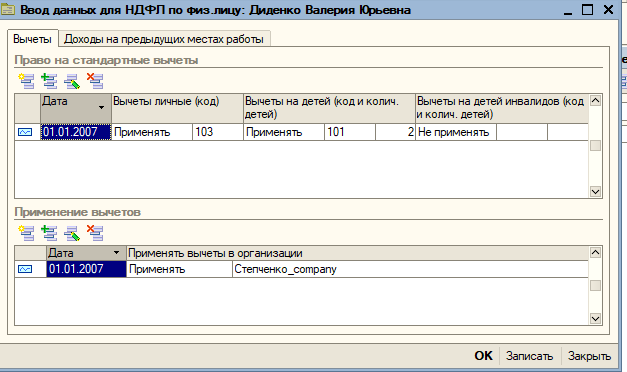Add new row in standard deductions toolbar

[26, 81]
